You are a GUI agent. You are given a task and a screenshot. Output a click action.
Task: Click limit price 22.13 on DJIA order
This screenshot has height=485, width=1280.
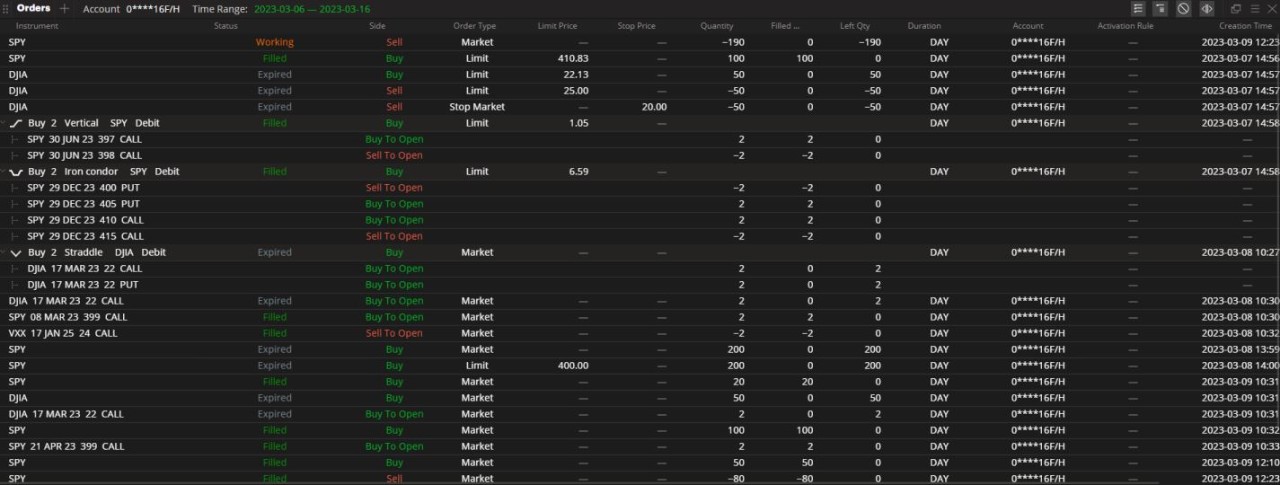click(576, 75)
